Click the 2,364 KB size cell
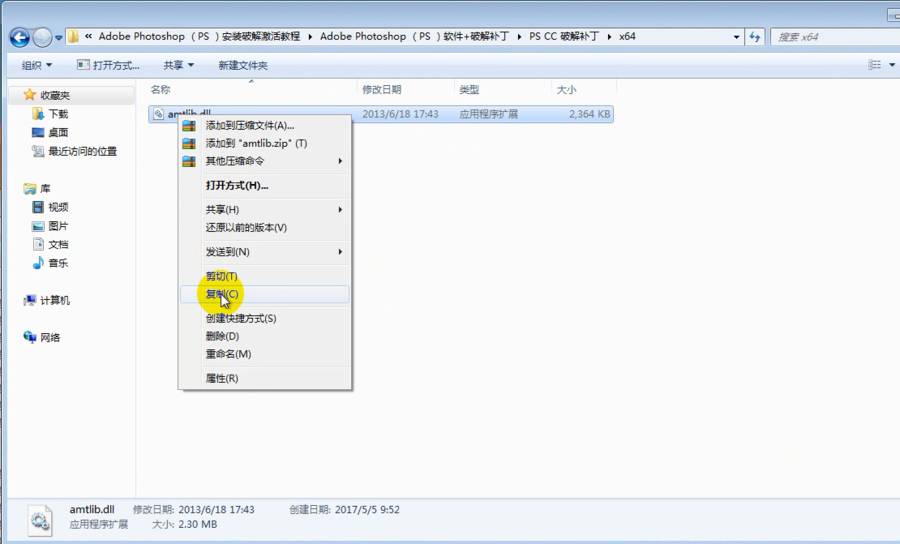The width and height of the screenshot is (900, 544). coord(589,114)
